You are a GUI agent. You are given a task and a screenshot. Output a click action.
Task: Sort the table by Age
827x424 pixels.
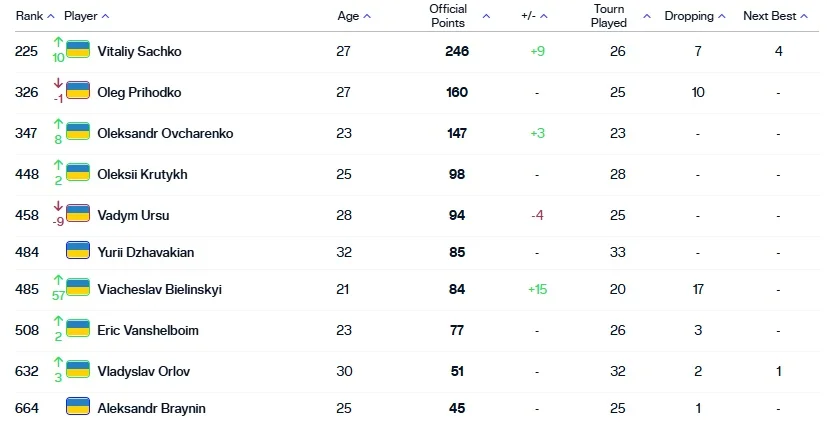point(354,16)
